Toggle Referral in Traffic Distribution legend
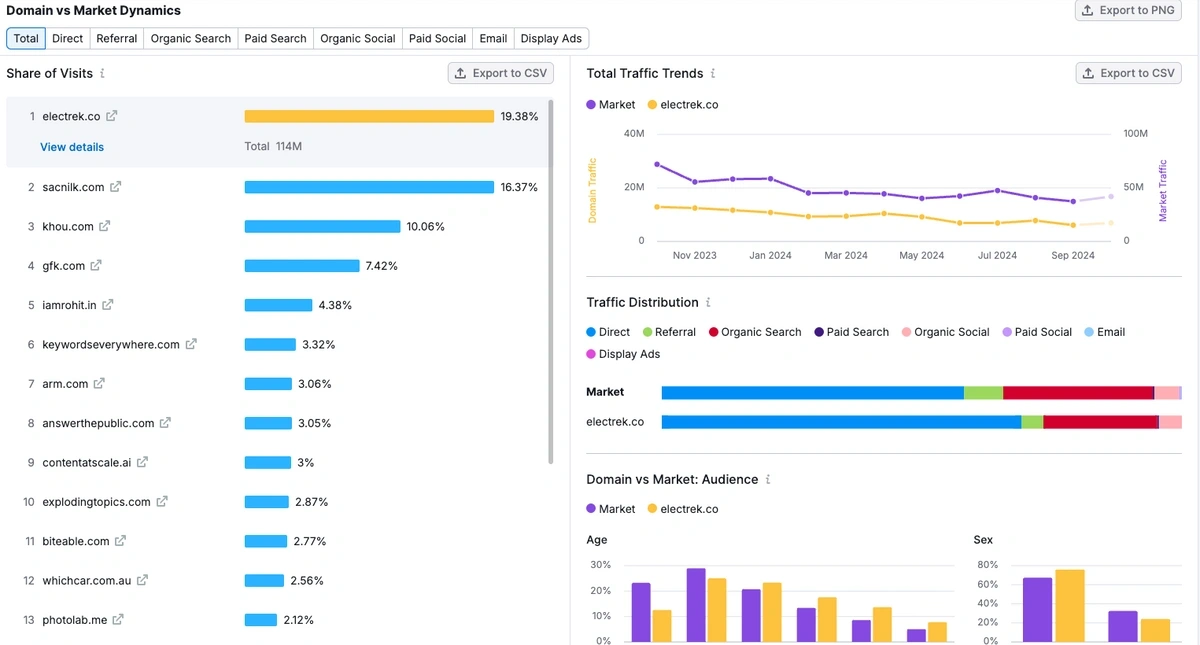 (669, 332)
